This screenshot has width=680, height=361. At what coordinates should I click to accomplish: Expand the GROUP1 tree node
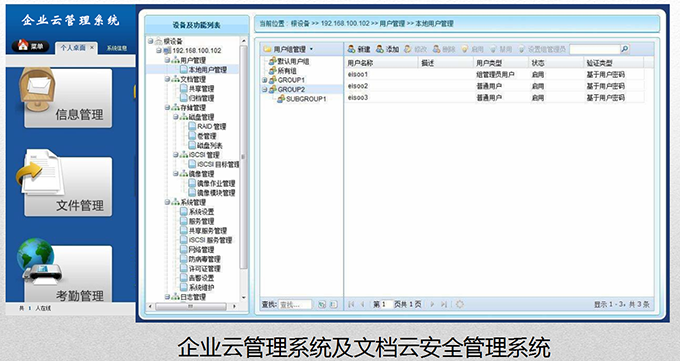[x=264, y=80]
